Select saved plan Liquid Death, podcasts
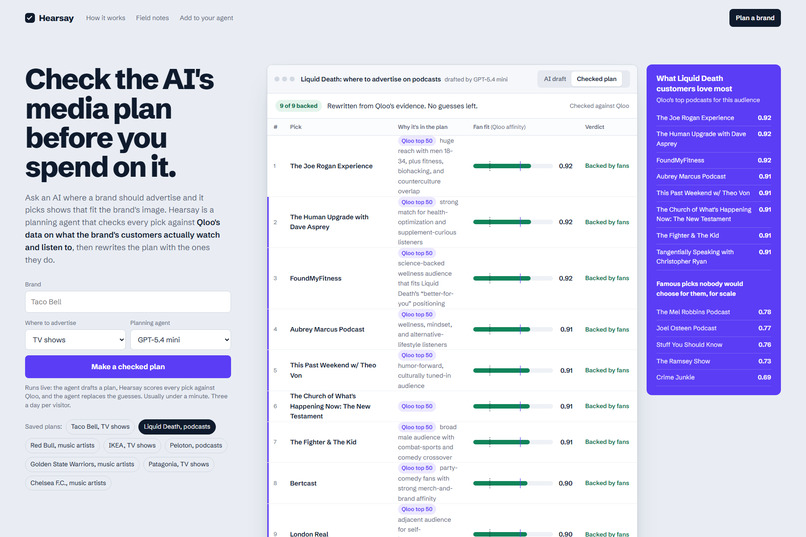 click(x=177, y=427)
